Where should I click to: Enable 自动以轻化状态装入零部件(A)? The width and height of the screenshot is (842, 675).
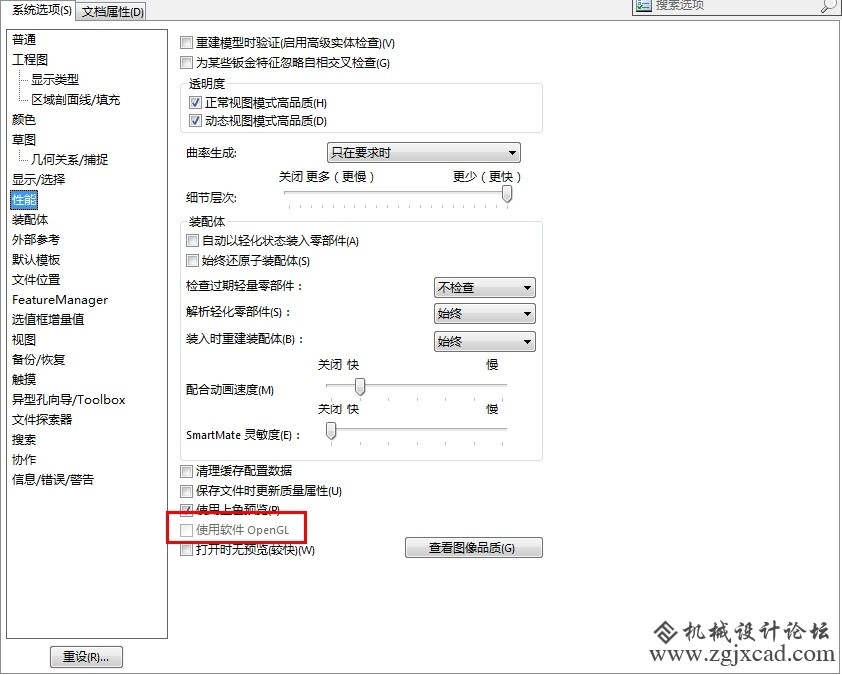[192, 241]
